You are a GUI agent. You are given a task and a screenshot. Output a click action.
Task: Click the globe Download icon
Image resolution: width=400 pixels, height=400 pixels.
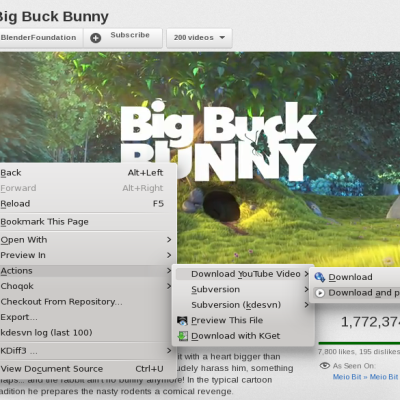coord(320,277)
